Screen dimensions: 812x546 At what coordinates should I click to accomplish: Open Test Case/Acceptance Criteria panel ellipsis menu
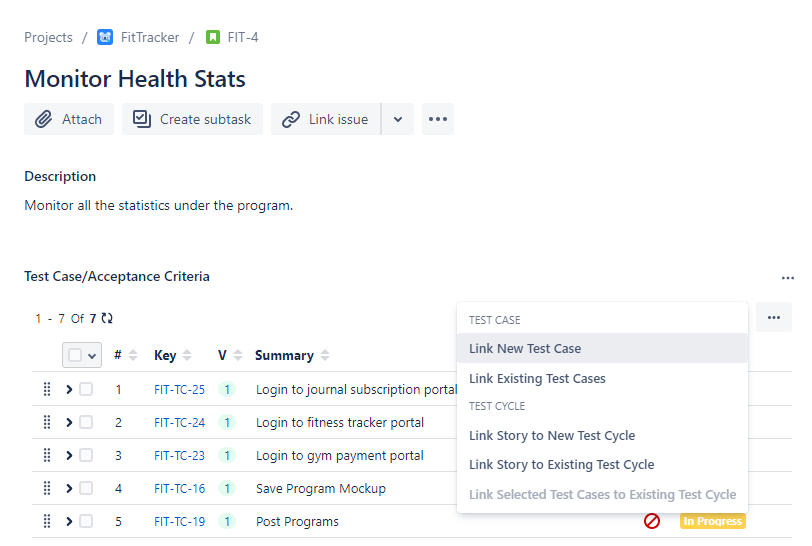[787, 278]
